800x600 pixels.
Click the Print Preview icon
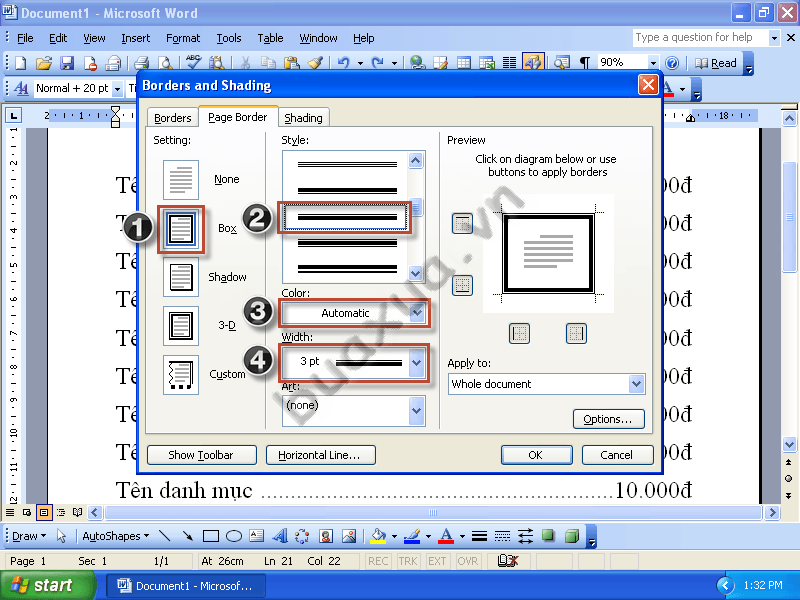coord(165,63)
